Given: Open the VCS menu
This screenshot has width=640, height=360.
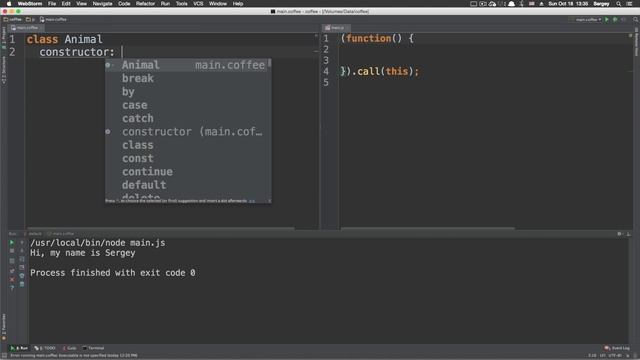Looking at the screenshot, I should click(198, 4).
